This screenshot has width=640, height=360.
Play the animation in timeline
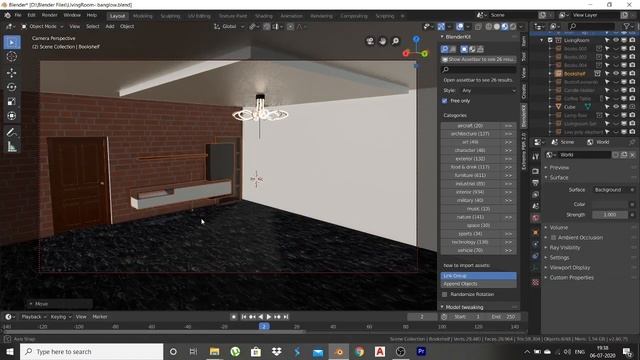pyautogui.click(x=269, y=317)
